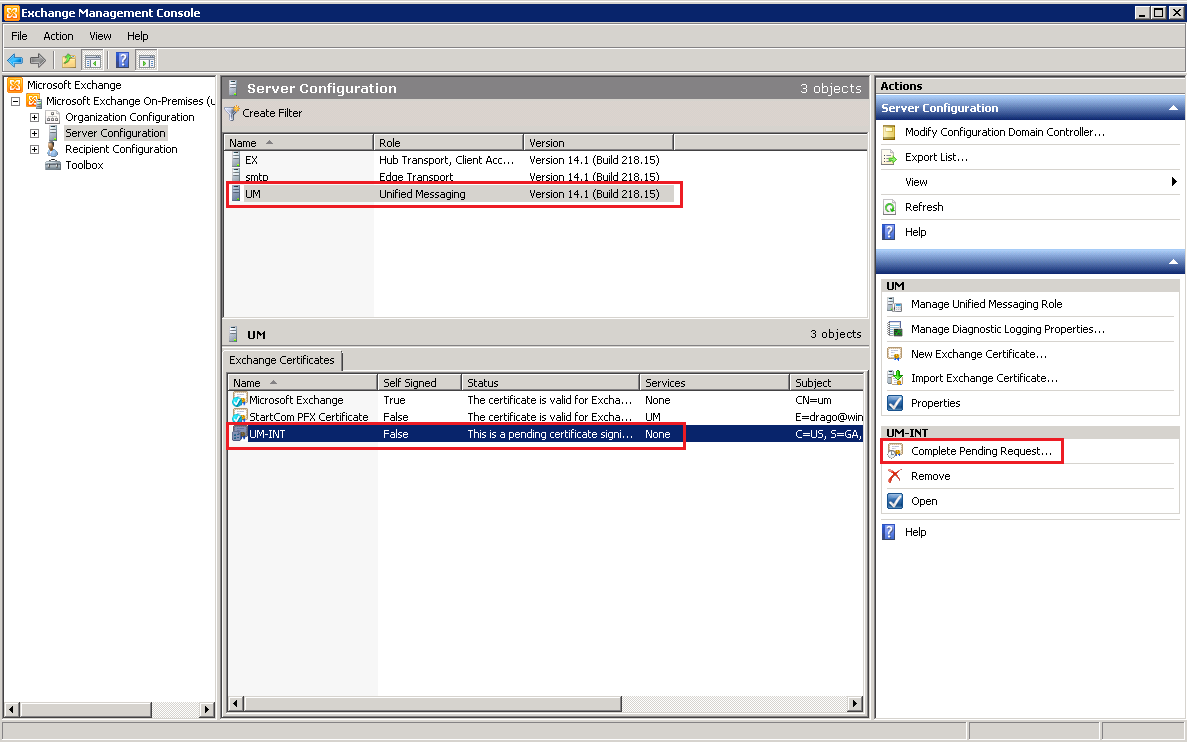Sort servers by Version column header

point(598,143)
